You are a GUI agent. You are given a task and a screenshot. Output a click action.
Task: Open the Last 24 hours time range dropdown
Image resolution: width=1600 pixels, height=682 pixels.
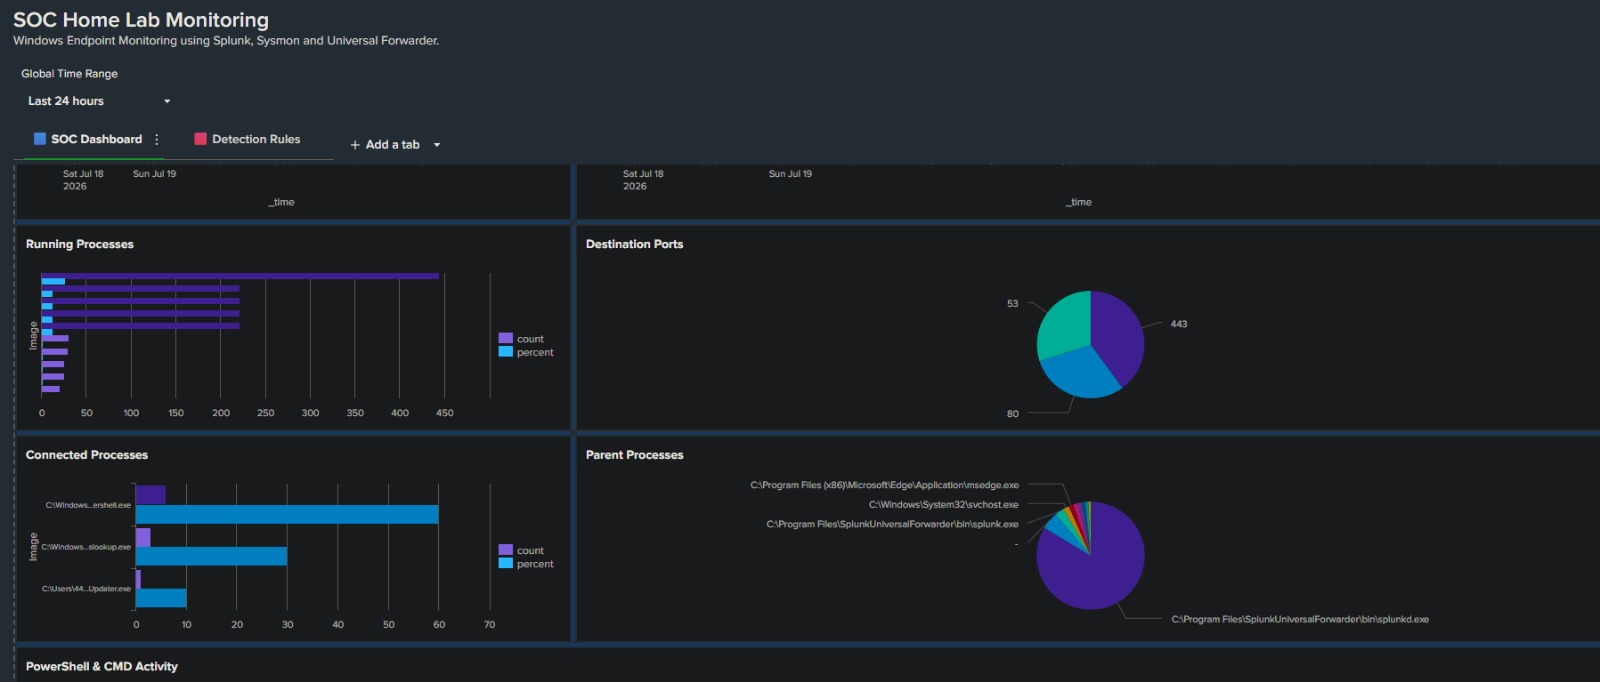(x=98, y=101)
